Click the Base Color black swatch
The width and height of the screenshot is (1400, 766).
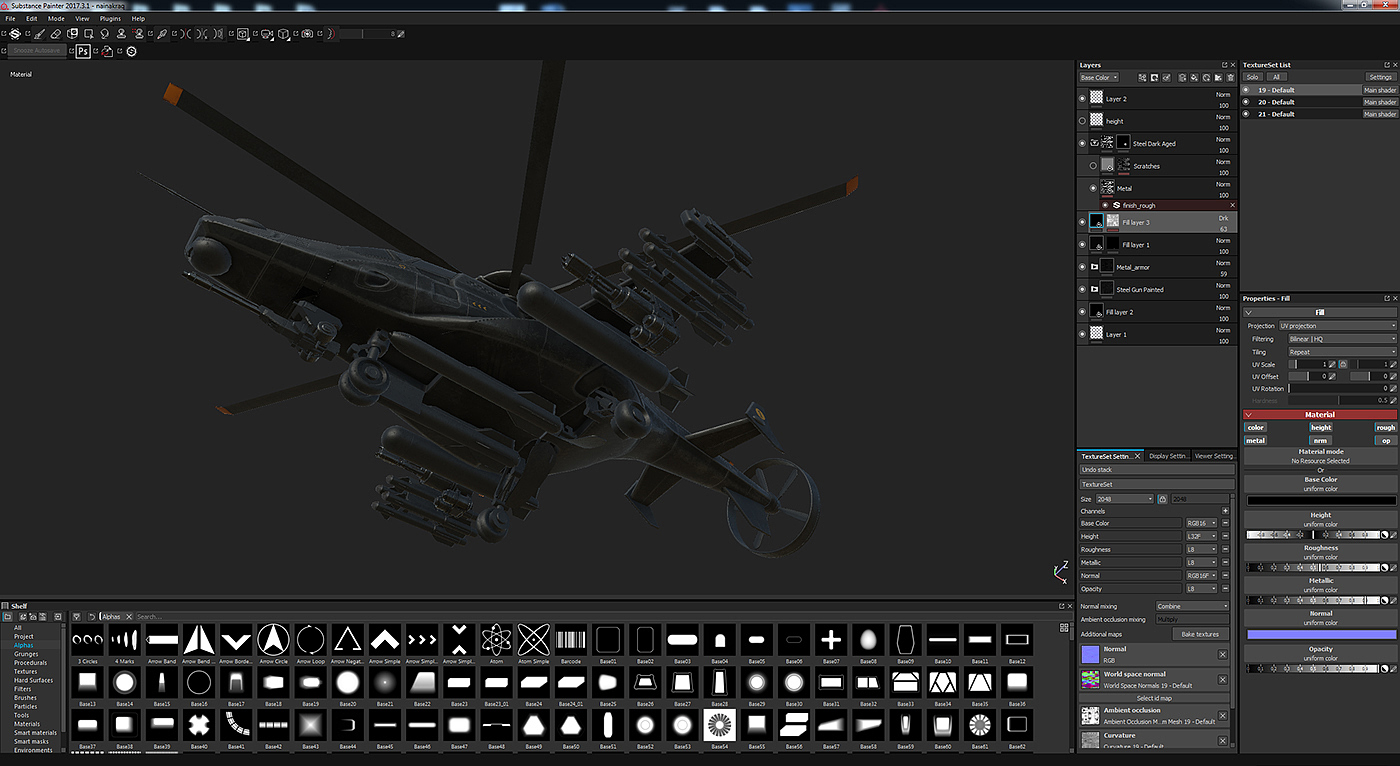1320,500
